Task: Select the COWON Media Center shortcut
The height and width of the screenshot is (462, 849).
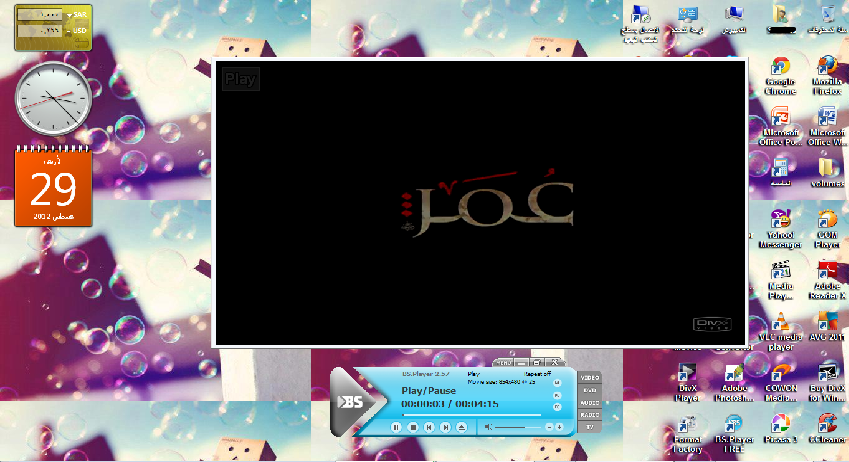Action: (x=780, y=383)
